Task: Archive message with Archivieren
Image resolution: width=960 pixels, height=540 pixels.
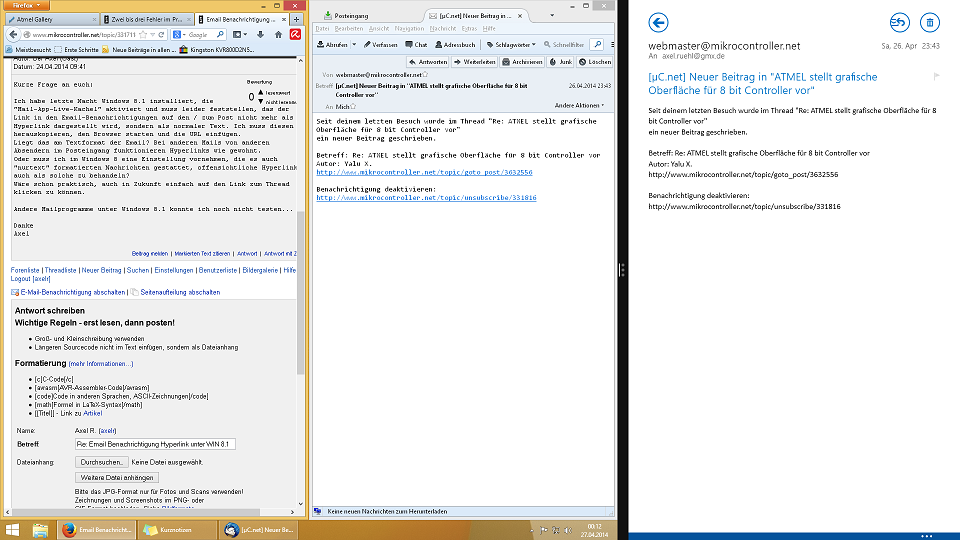Action: pos(522,62)
